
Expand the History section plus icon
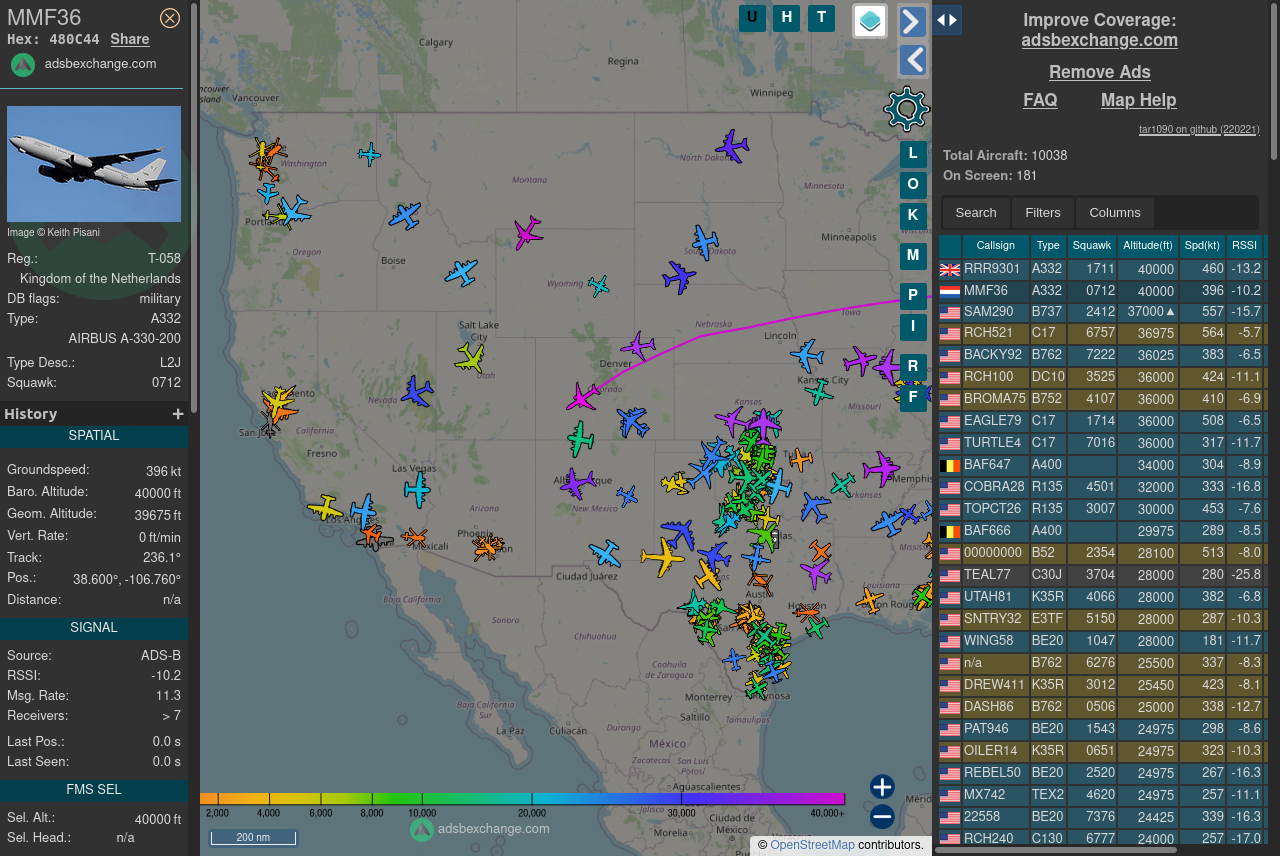(178, 414)
